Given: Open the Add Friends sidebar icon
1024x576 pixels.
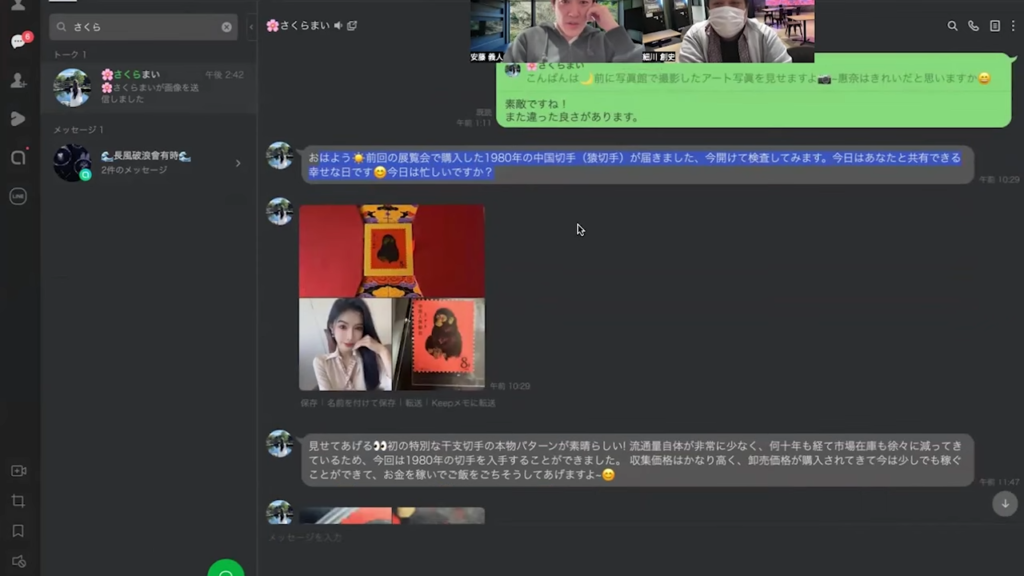Looking at the screenshot, I should (x=18, y=80).
